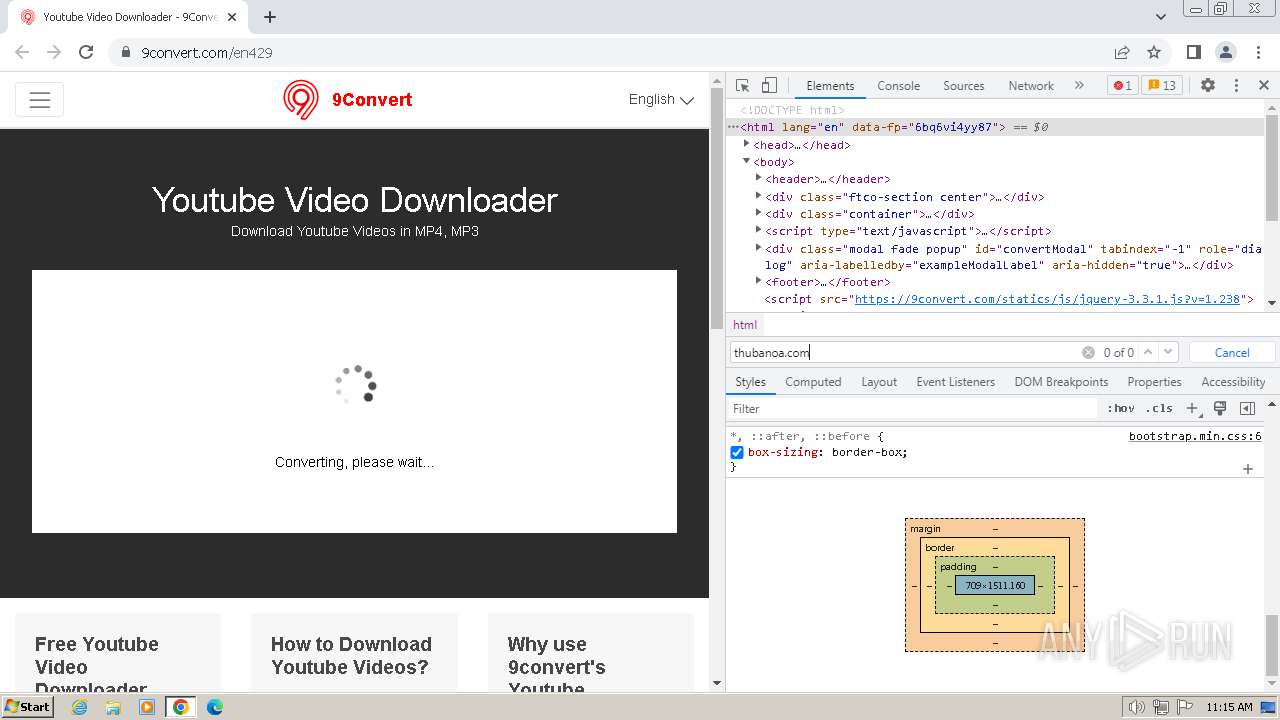
Task: Open a new browser tab
Action: 270,17
